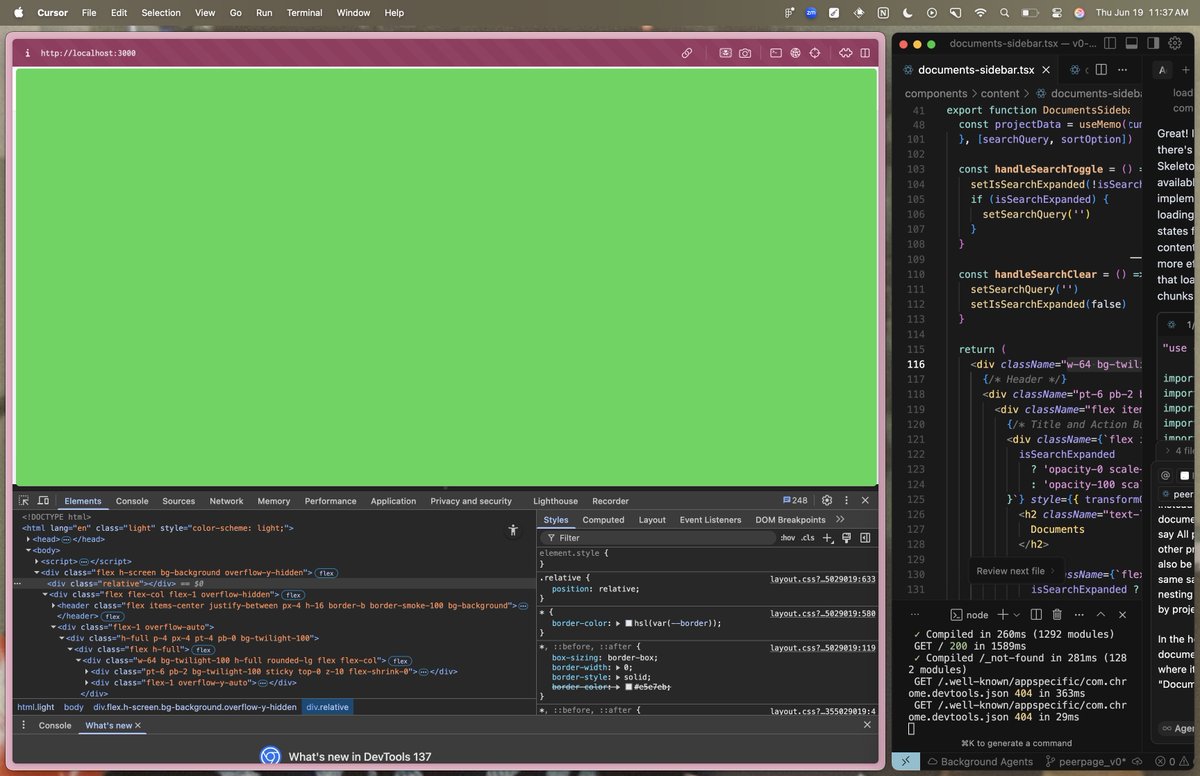Open the Performance panel
The height and width of the screenshot is (776, 1200).
click(x=330, y=501)
